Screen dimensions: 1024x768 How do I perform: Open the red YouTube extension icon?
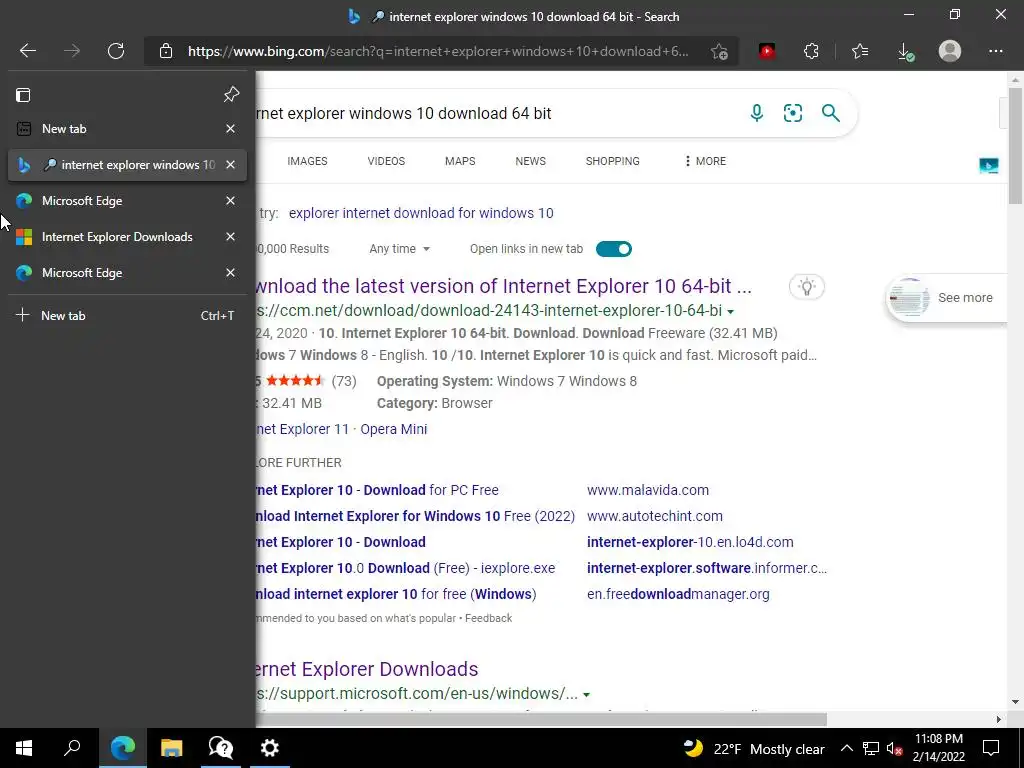tap(767, 51)
